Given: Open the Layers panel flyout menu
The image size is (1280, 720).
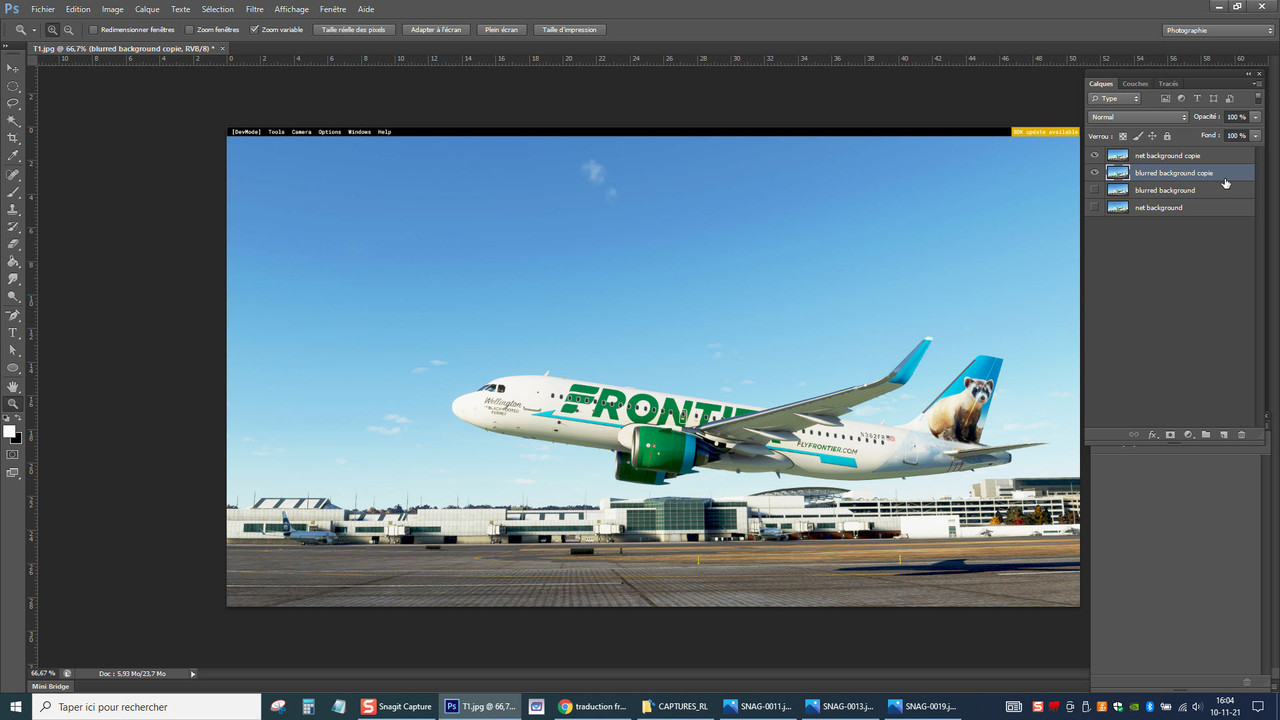Looking at the screenshot, I should pos(1258,84).
